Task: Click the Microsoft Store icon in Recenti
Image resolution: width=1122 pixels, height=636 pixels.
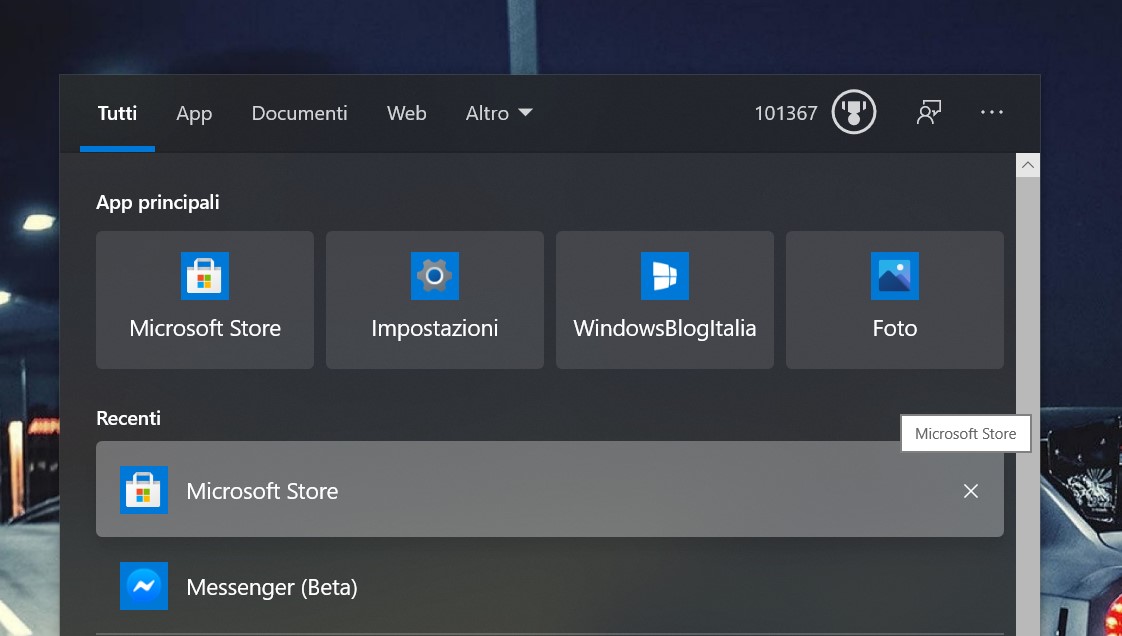Action: (x=144, y=490)
